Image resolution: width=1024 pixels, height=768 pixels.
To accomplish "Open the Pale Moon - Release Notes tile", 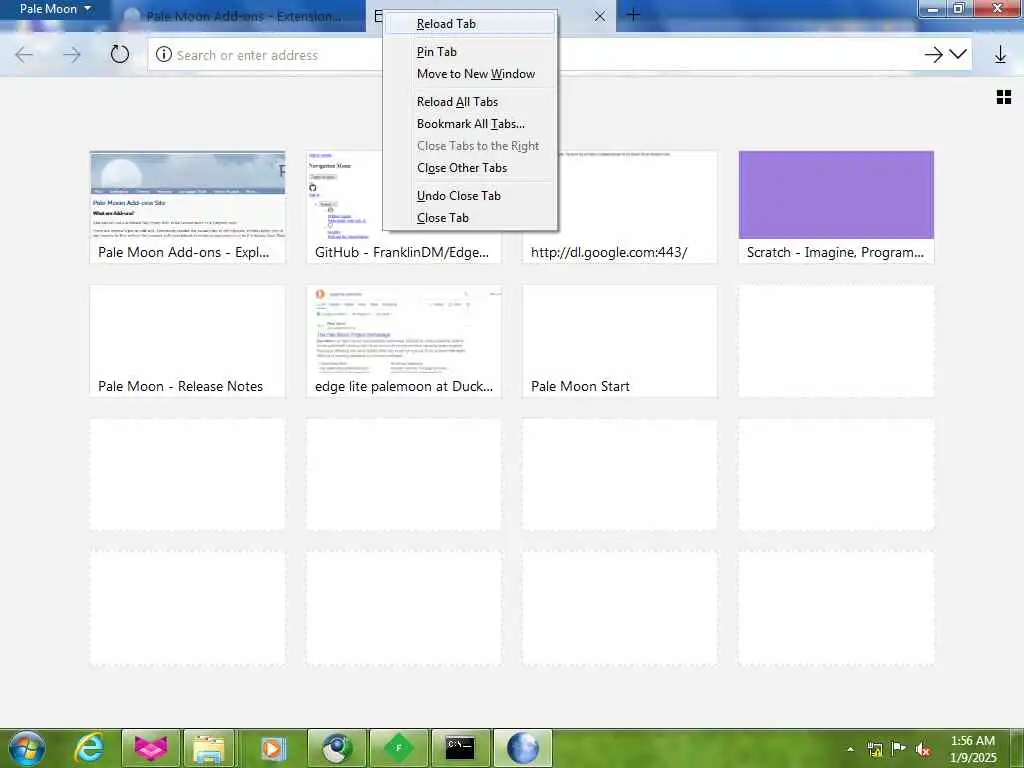I will click(x=187, y=342).
